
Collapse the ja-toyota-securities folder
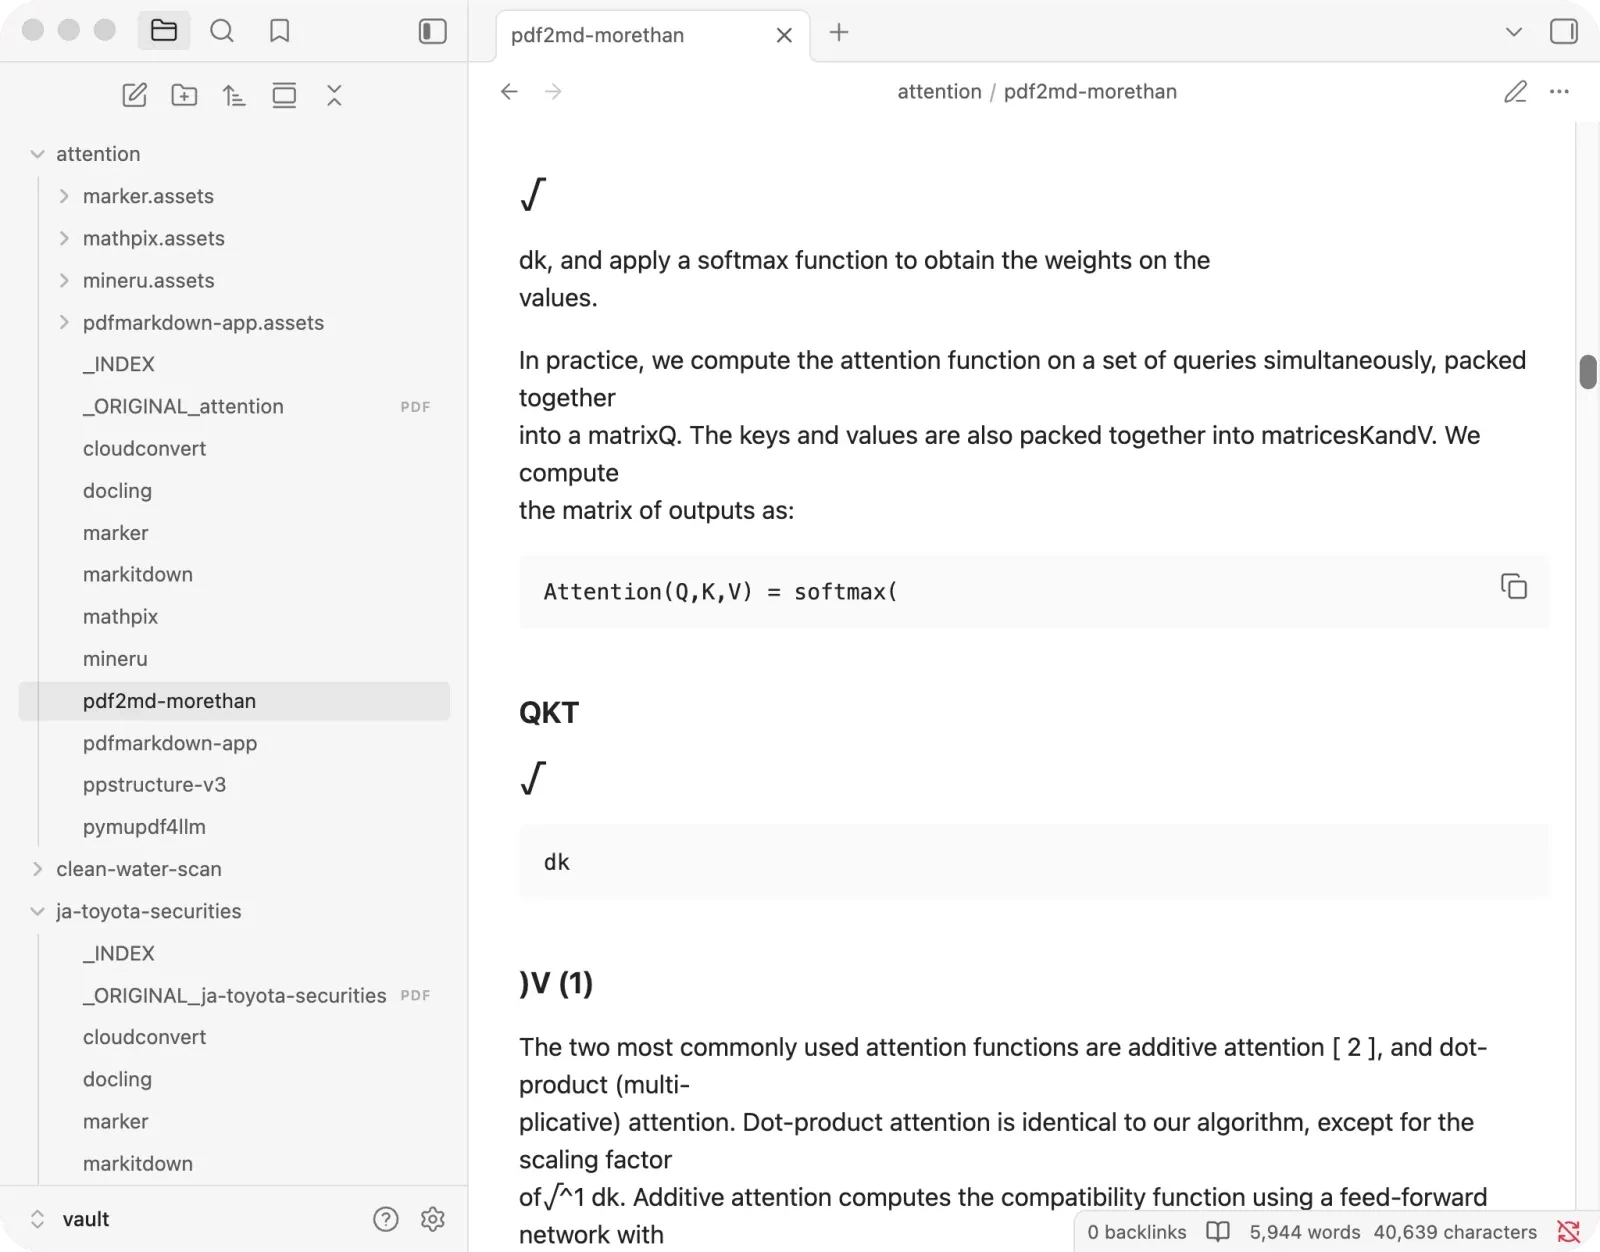click(x=37, y=911)
